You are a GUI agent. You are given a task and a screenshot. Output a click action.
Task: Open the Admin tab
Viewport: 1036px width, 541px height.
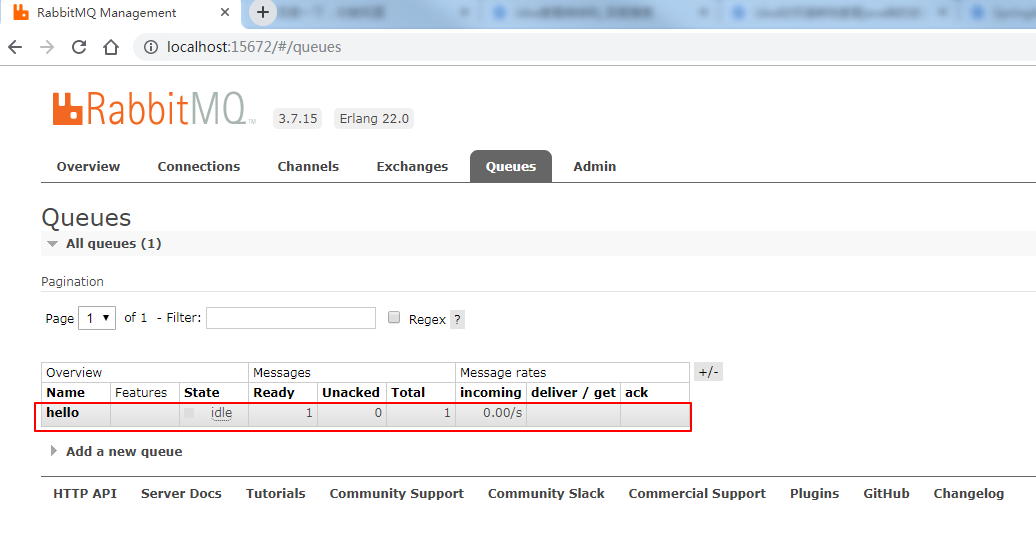(x=595, y=166)
